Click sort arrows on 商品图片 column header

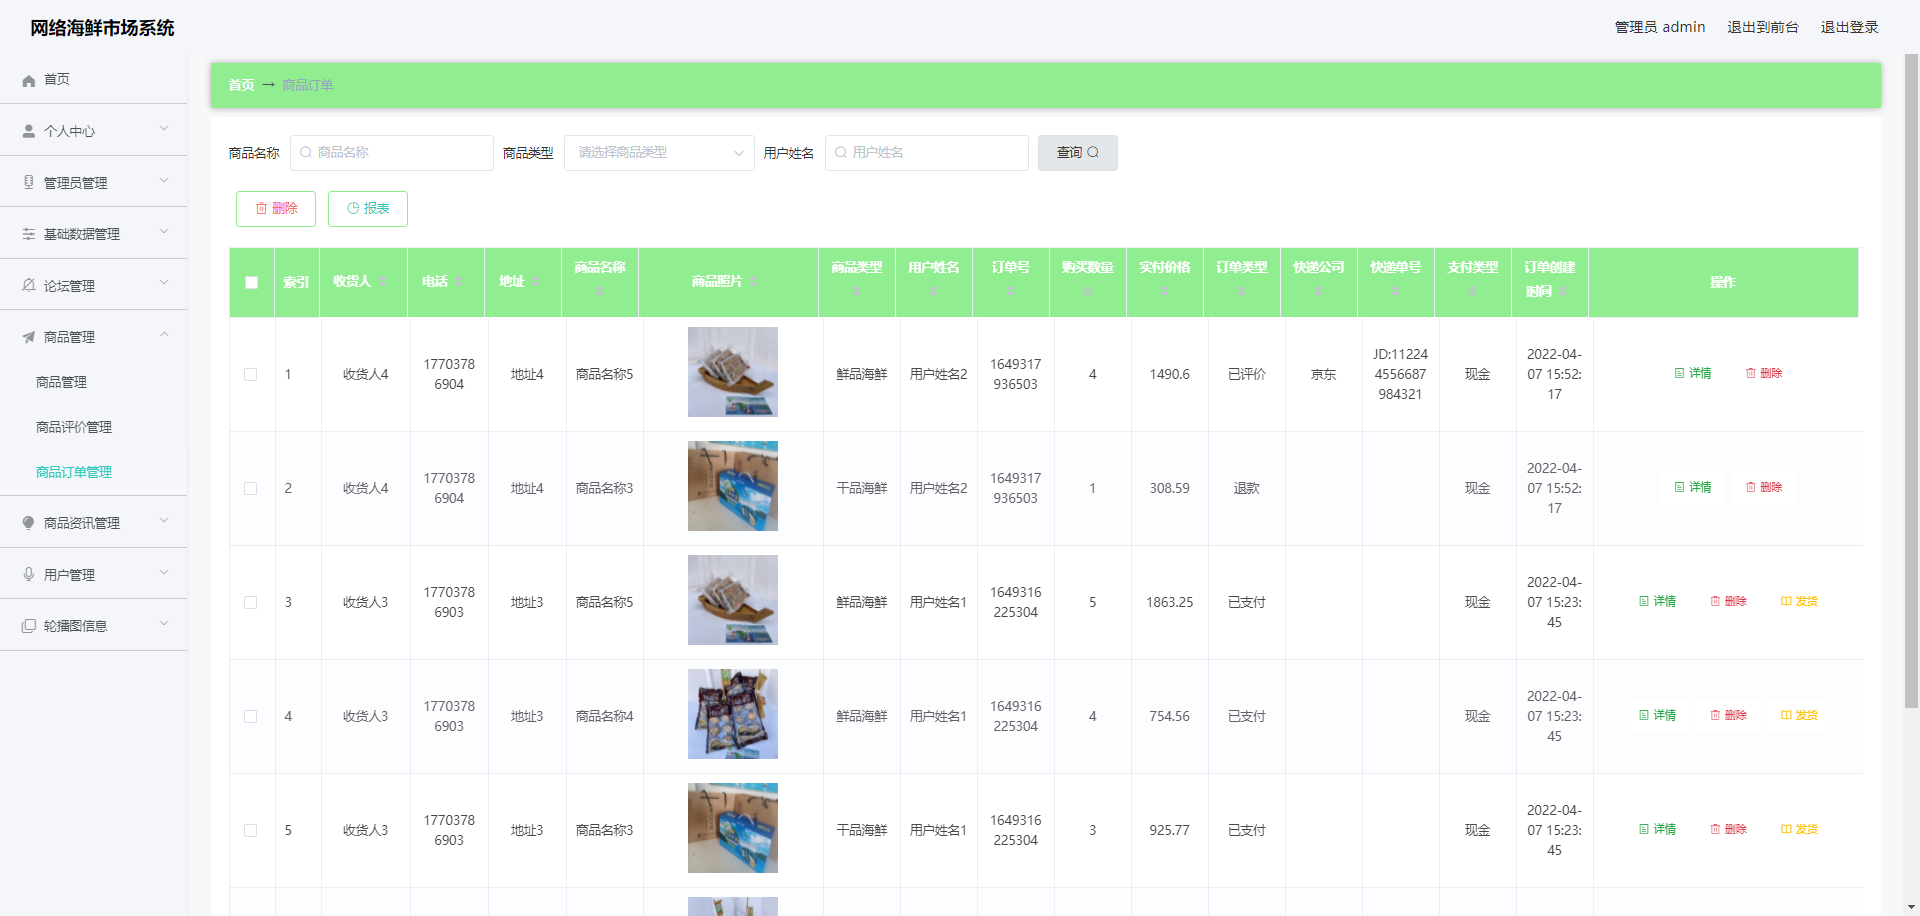754,282
